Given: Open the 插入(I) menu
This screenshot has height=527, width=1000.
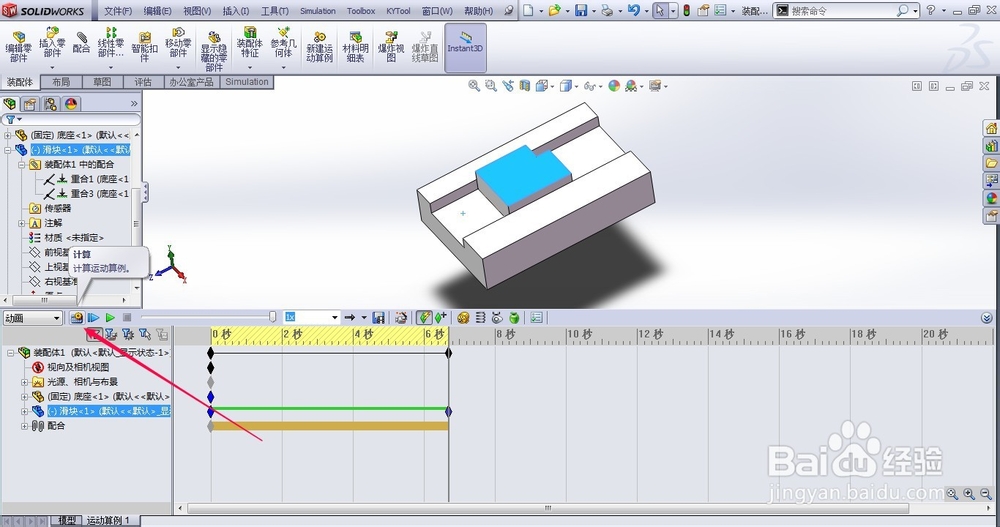Looking at the screenshot, I should click(x=236, y=11).
